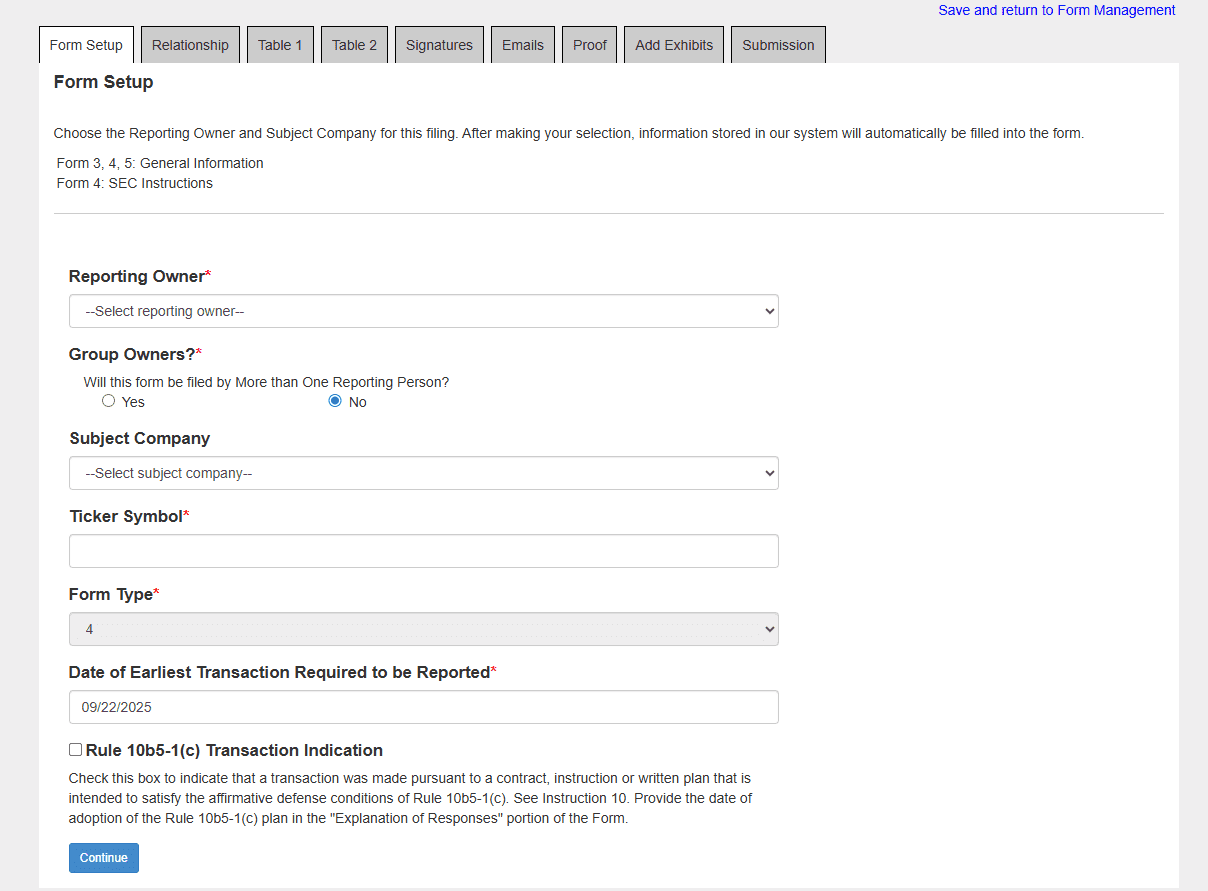1208x891 pixels.
Task: Enable Rule 10b5-1(c) Transaction Indication checkbox
Action: pos(76,750)
